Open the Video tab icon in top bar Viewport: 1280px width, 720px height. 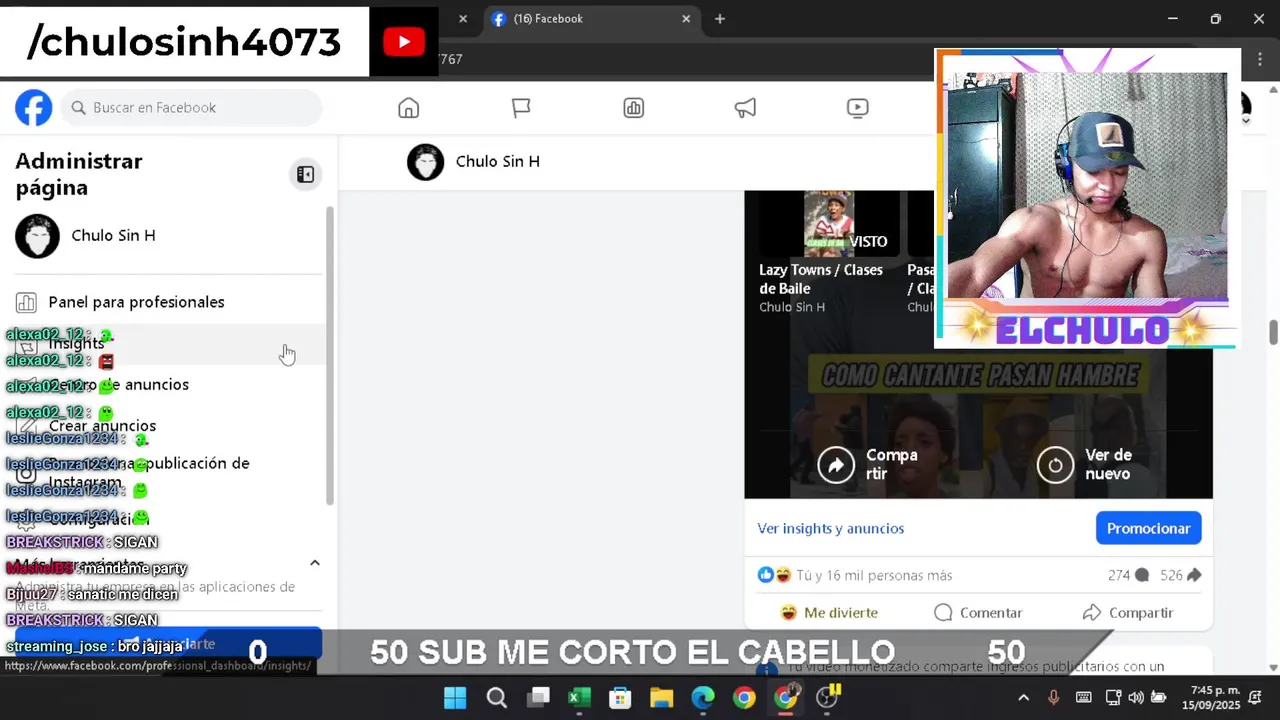click(x=857, y=108)
